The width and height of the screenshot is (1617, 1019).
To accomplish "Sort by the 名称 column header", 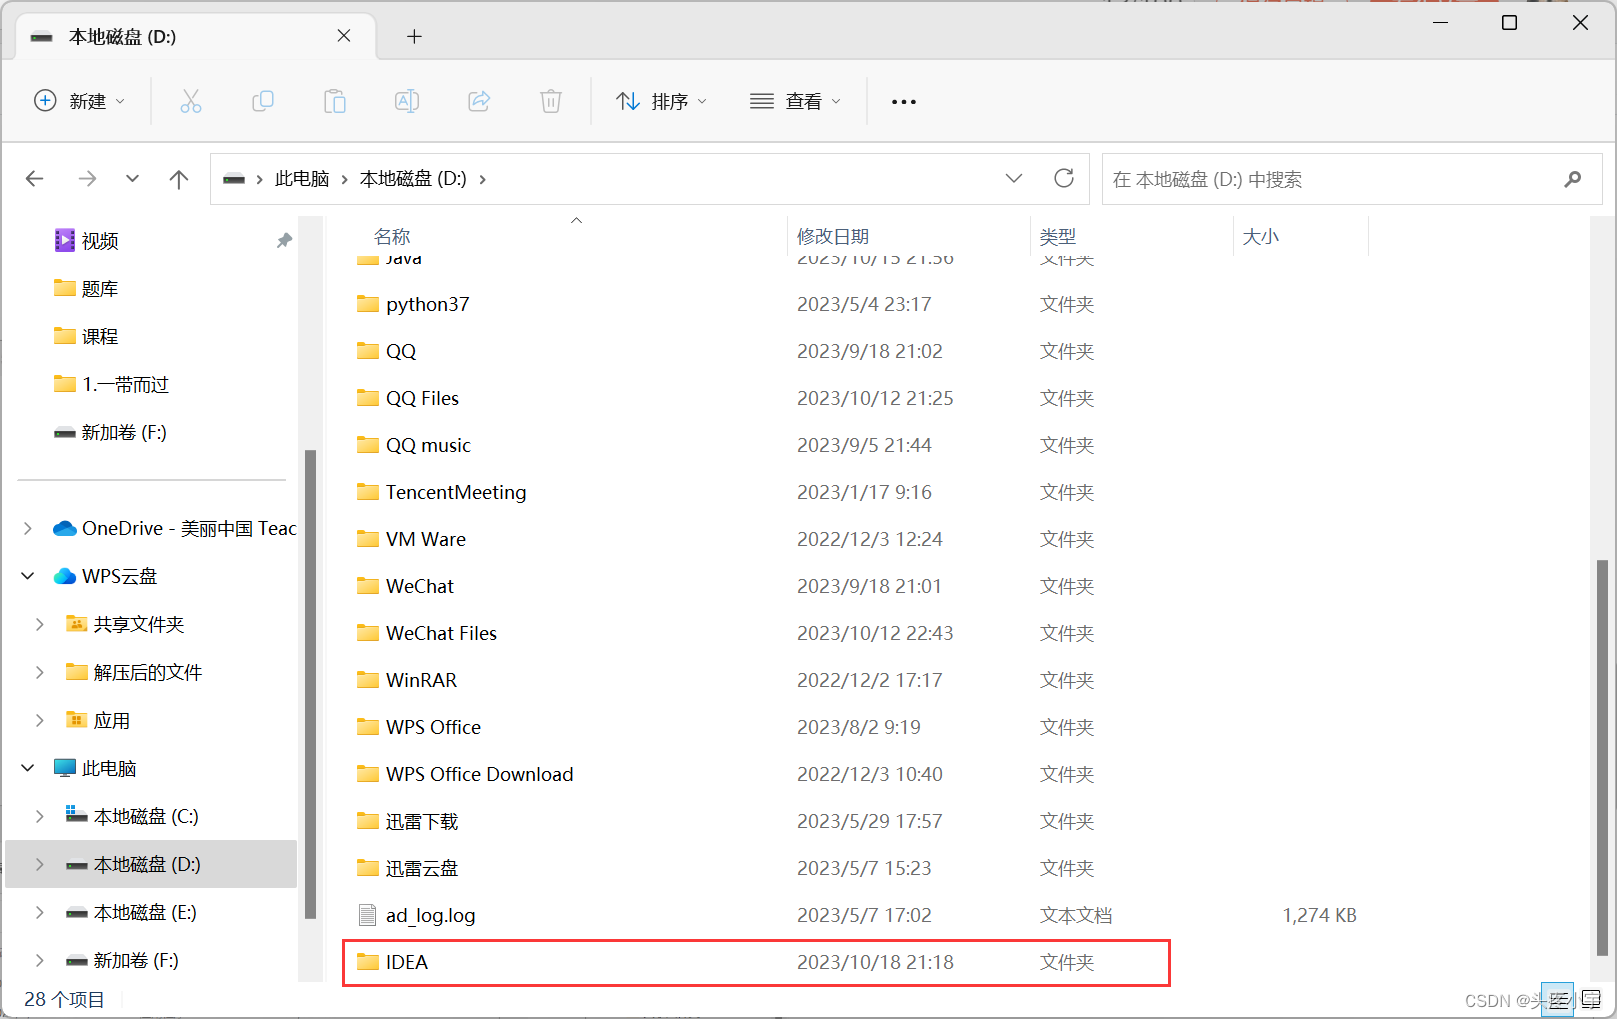I will (392, 237).
